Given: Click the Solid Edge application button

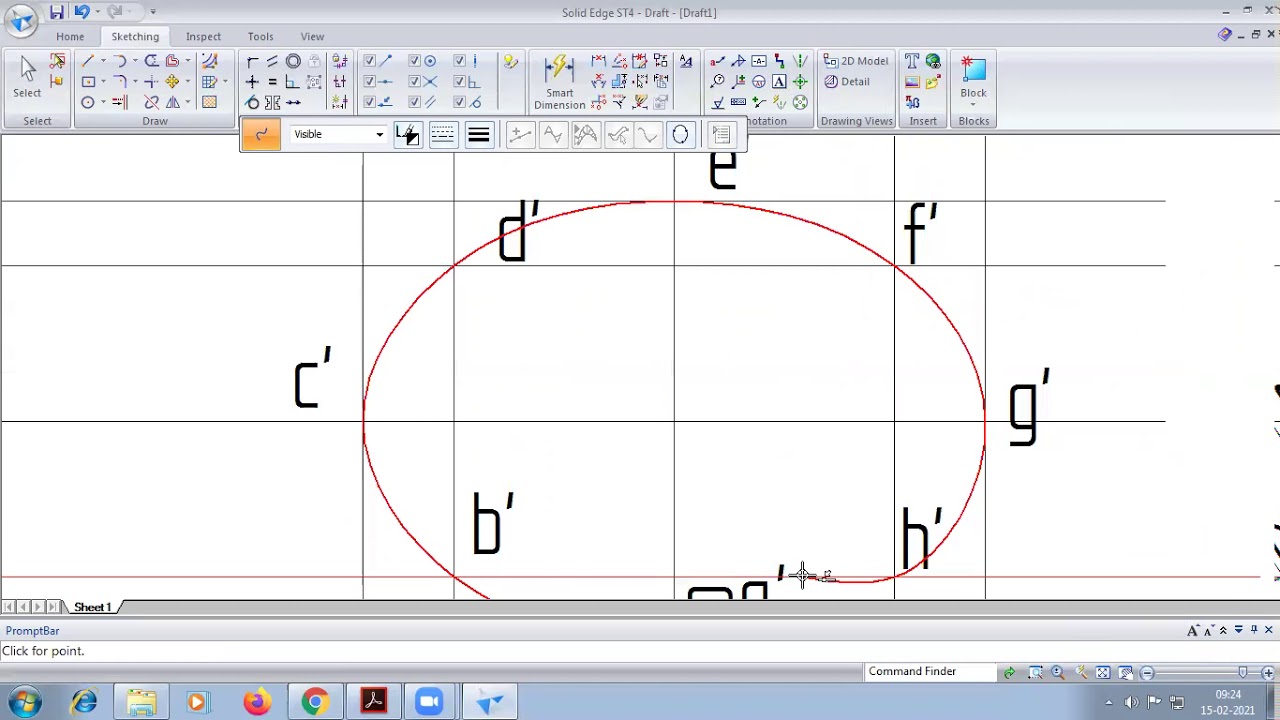Looking at the screenshot, I should click(x=21, y=19).
